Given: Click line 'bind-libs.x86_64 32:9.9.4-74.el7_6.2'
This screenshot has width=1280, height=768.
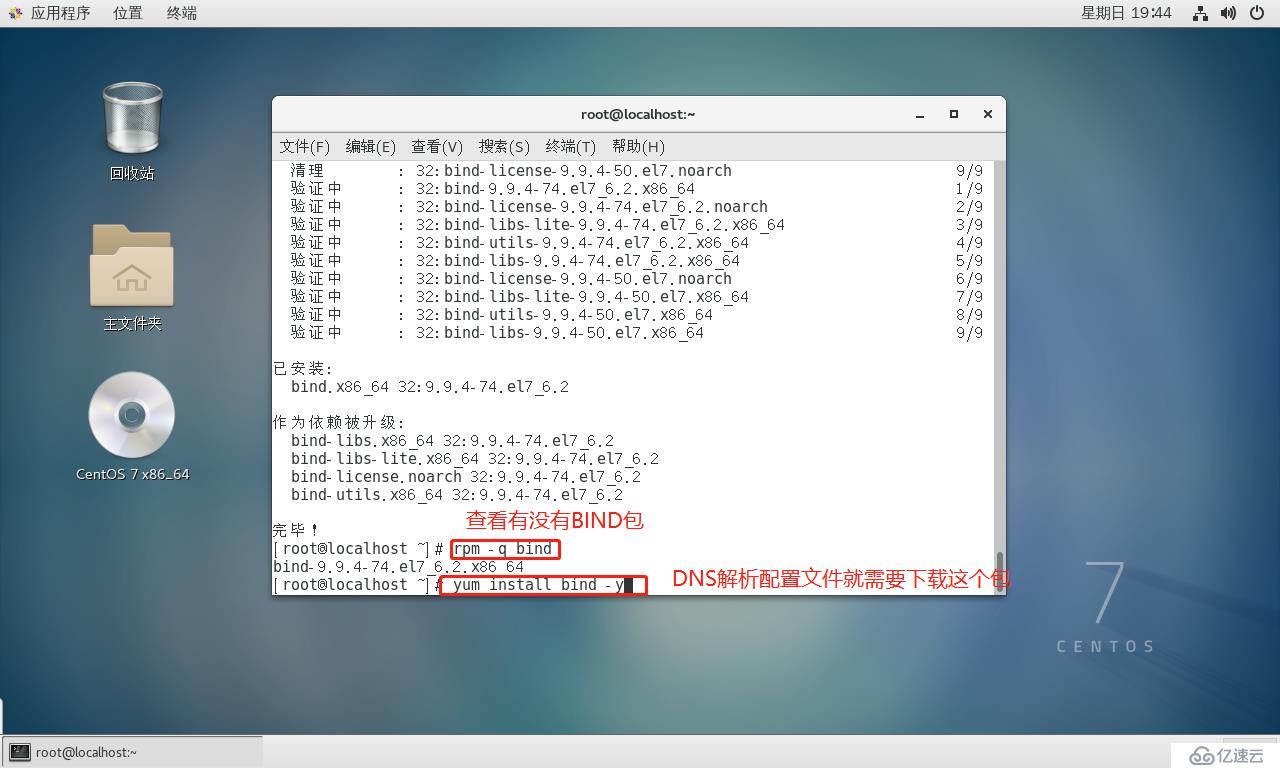Looking at the screenshot, I should coord(453,441).
